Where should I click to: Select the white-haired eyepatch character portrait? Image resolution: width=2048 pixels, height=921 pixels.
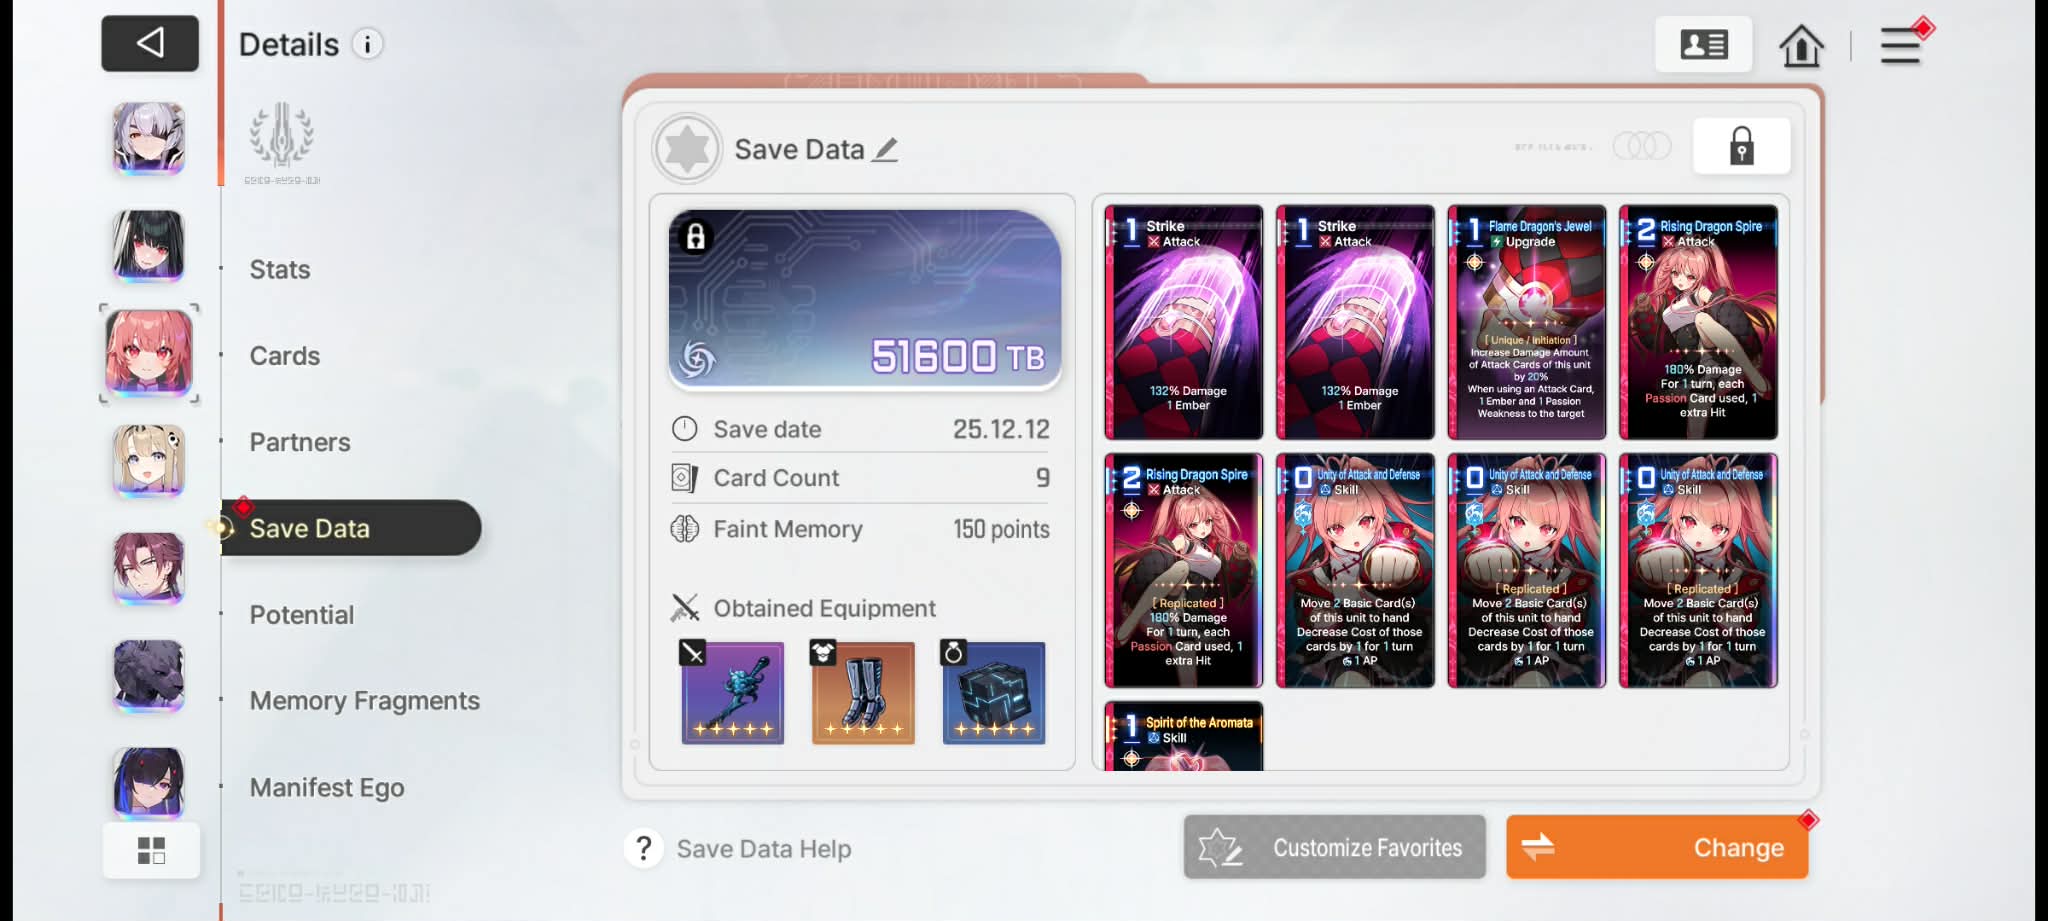click(148, 138)
